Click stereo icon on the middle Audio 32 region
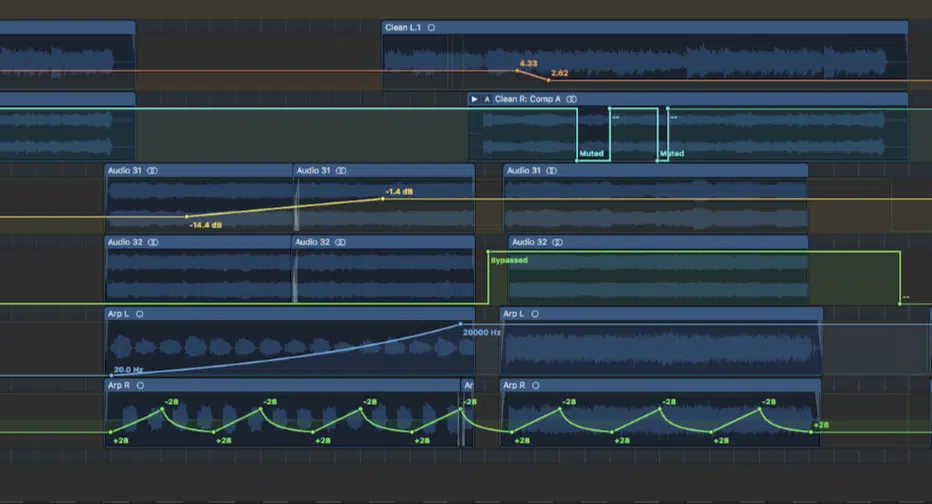Screen dimensions: 932x504 340,242
